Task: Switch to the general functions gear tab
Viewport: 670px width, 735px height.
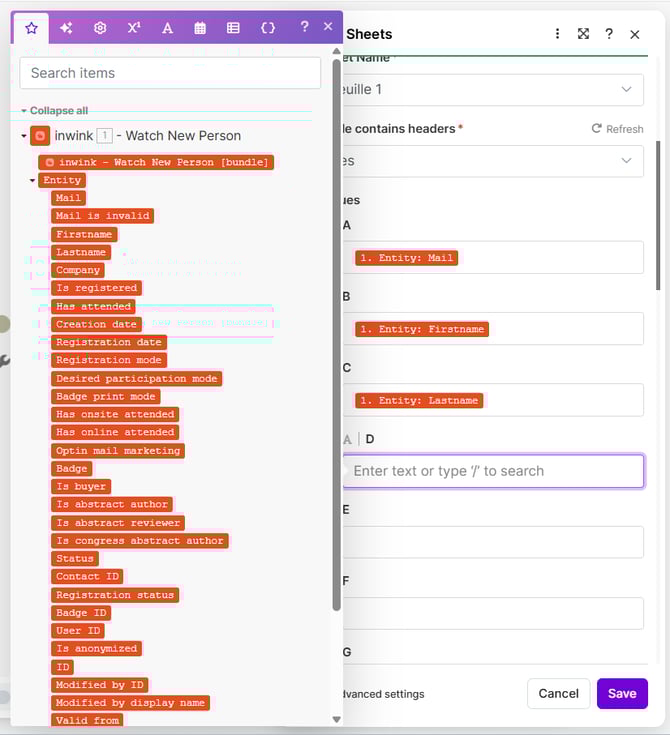Action: [x=100, y=28]
